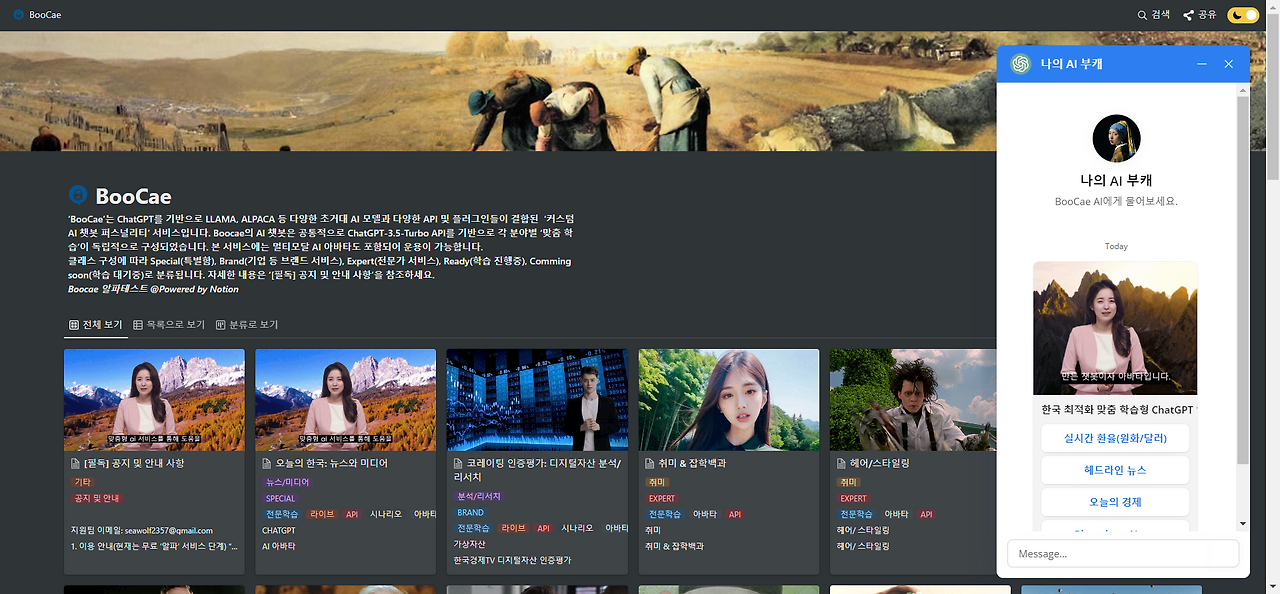Click the 뉴스/미디어 tag
The image size is (1280, 594).
click(x=287, y=482)
